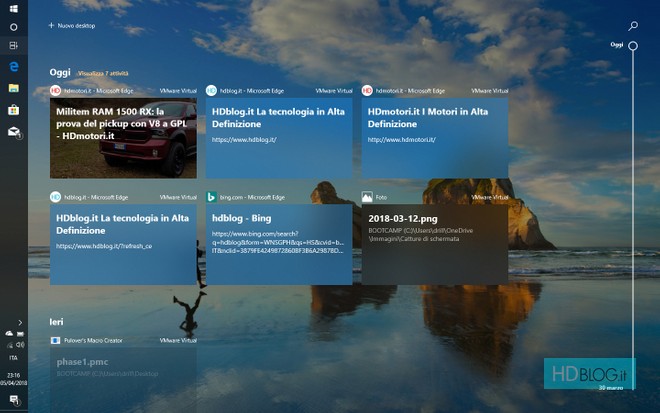Viewport: 660px width, 413px height.
Task: Open phase1.pmc activity under Ieri
Action: 123,362
